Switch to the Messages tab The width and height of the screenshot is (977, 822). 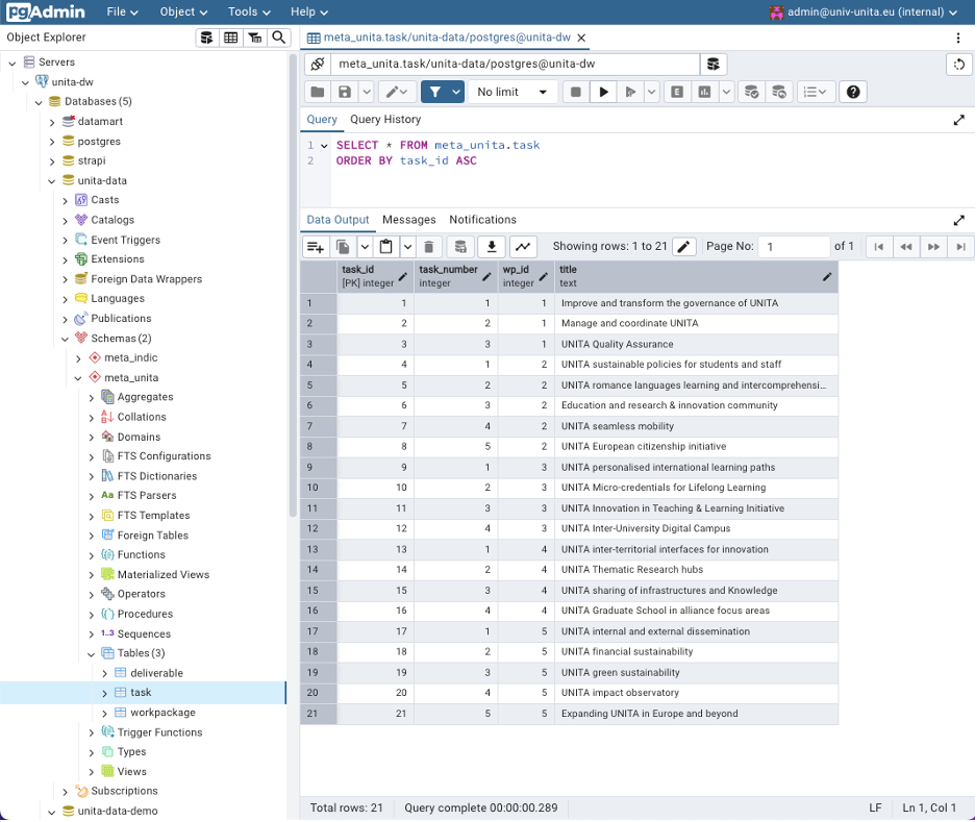click(x=409, y=220)
